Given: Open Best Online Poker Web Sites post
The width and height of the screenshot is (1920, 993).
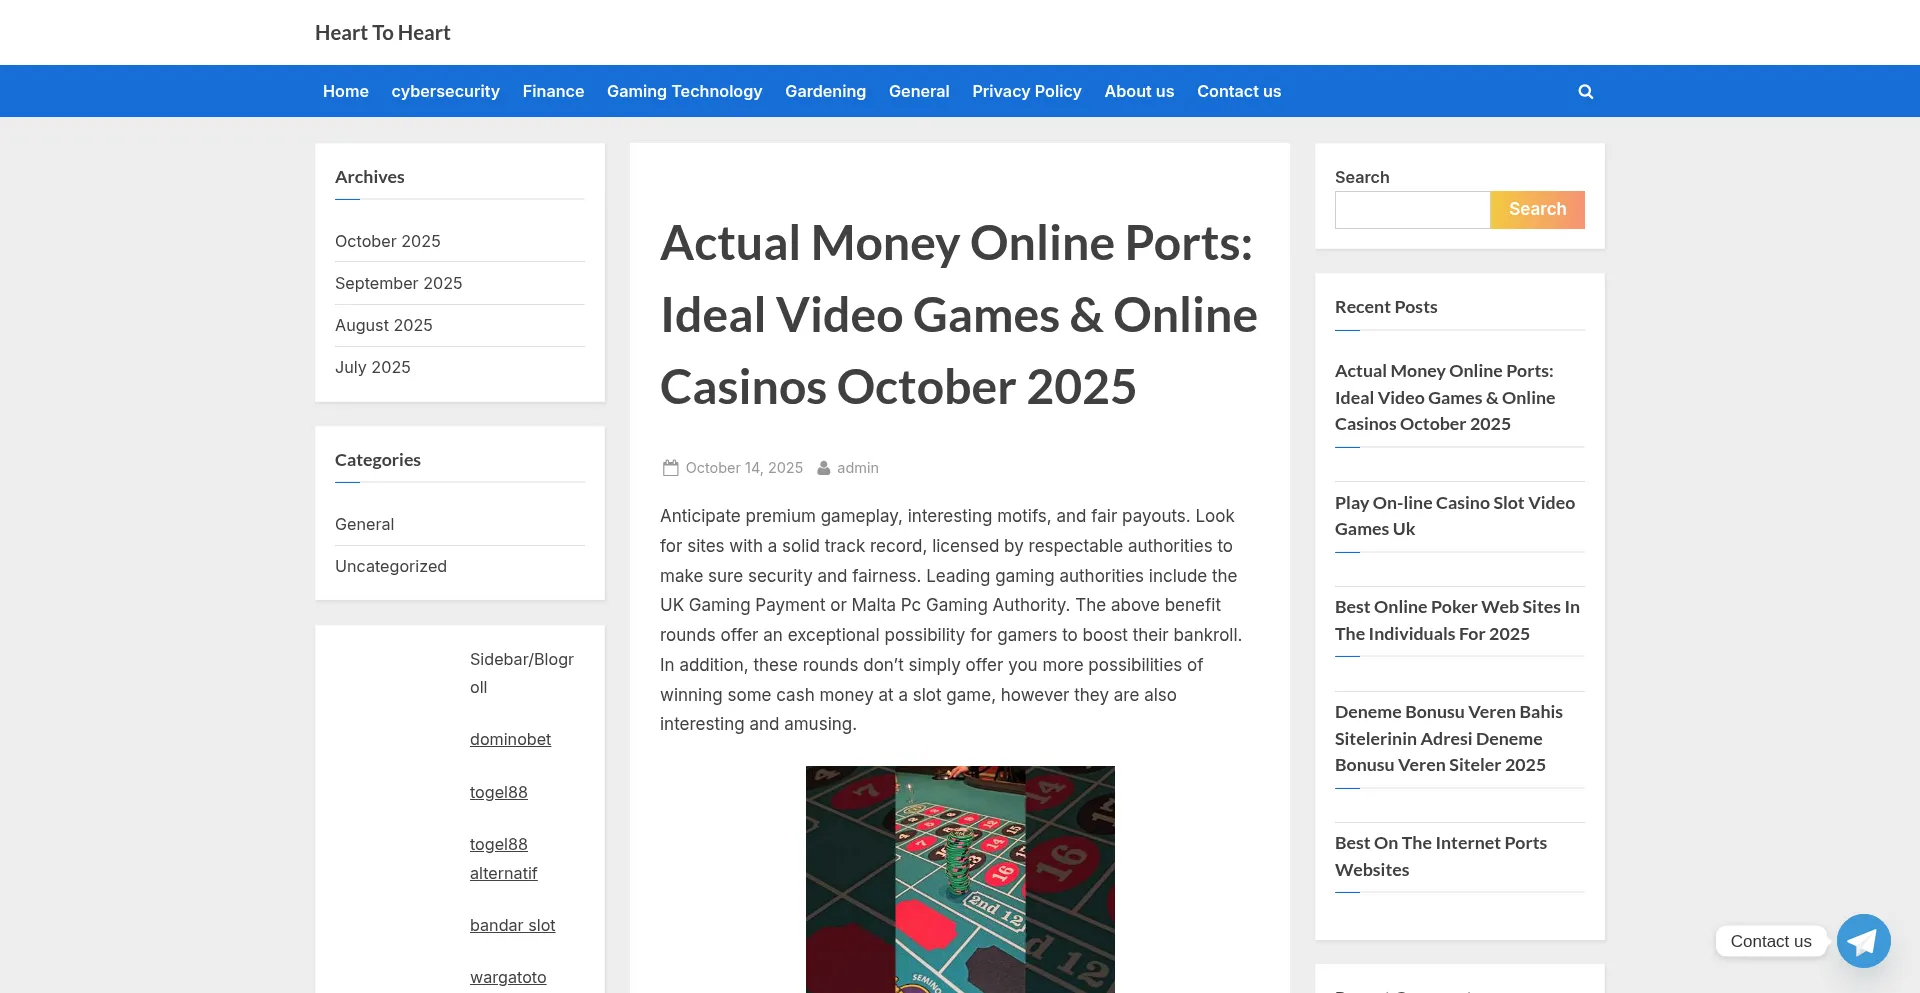Looking at the screenshot, I should click(1457, 620).
